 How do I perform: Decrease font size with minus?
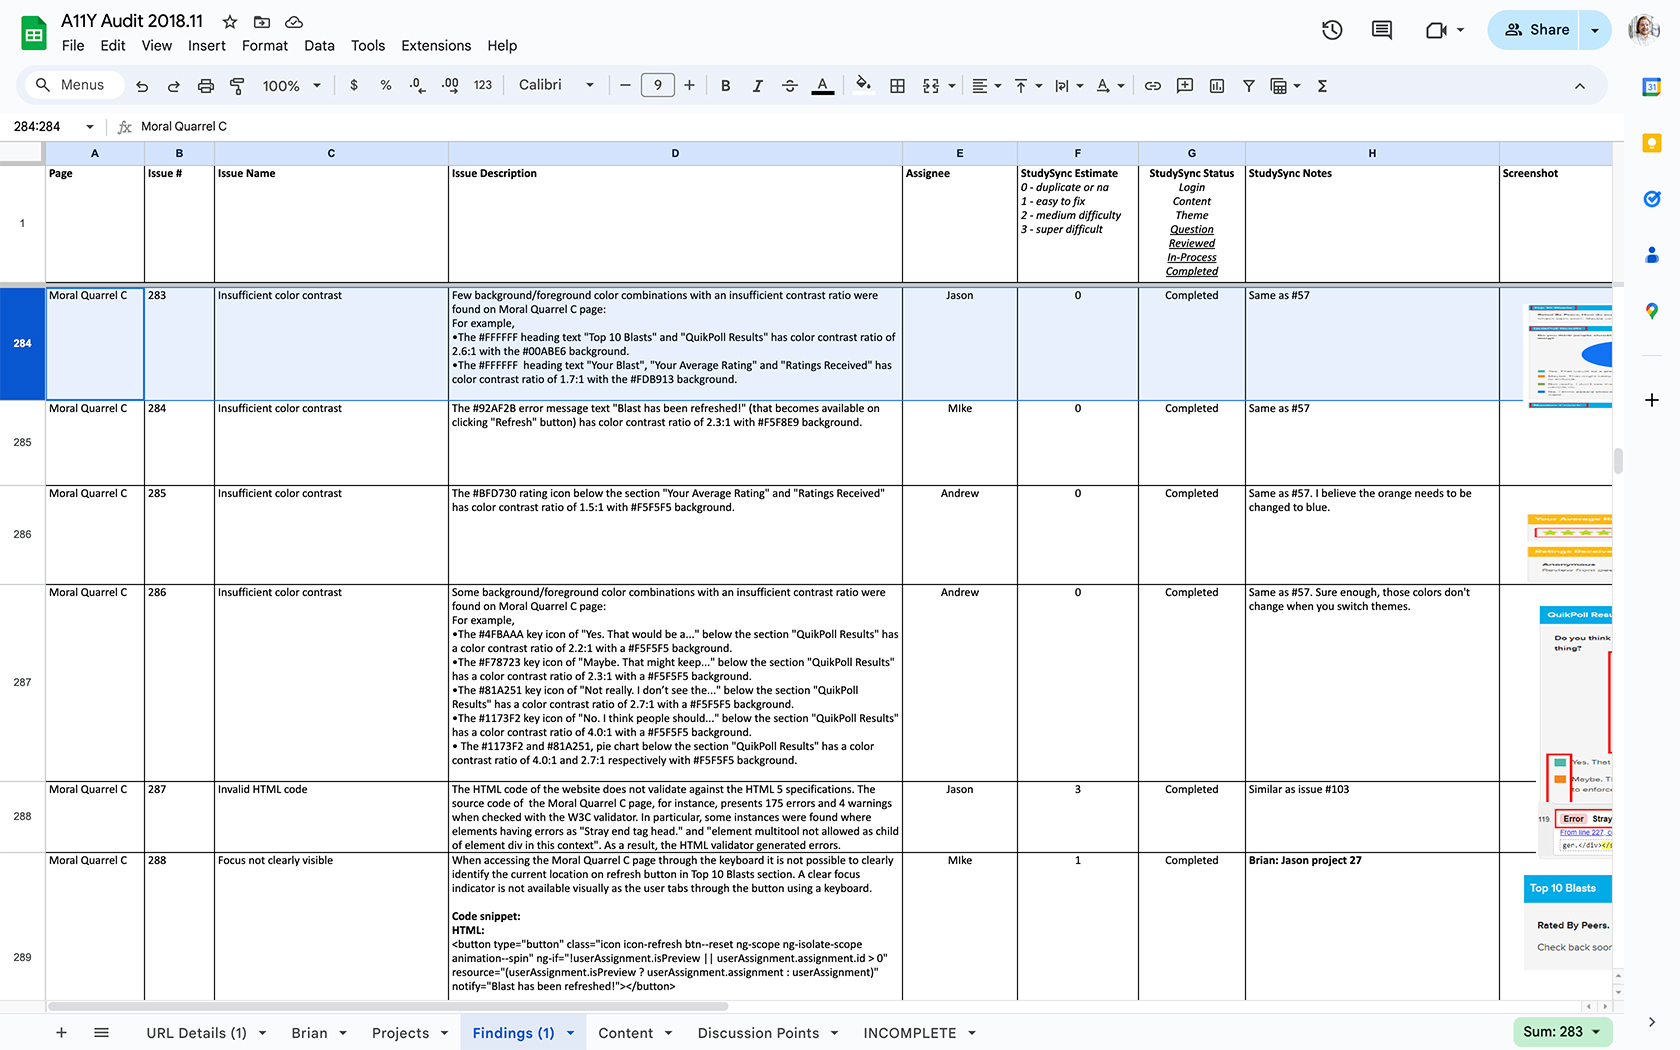point(625,86)
